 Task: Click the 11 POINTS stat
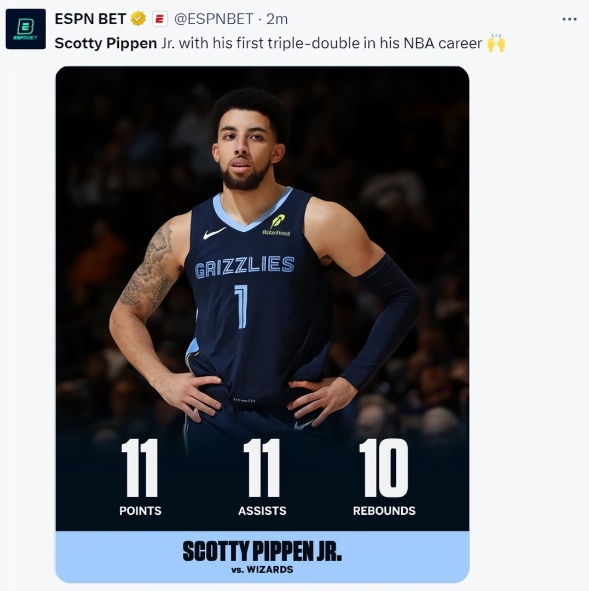coord(140,478)
